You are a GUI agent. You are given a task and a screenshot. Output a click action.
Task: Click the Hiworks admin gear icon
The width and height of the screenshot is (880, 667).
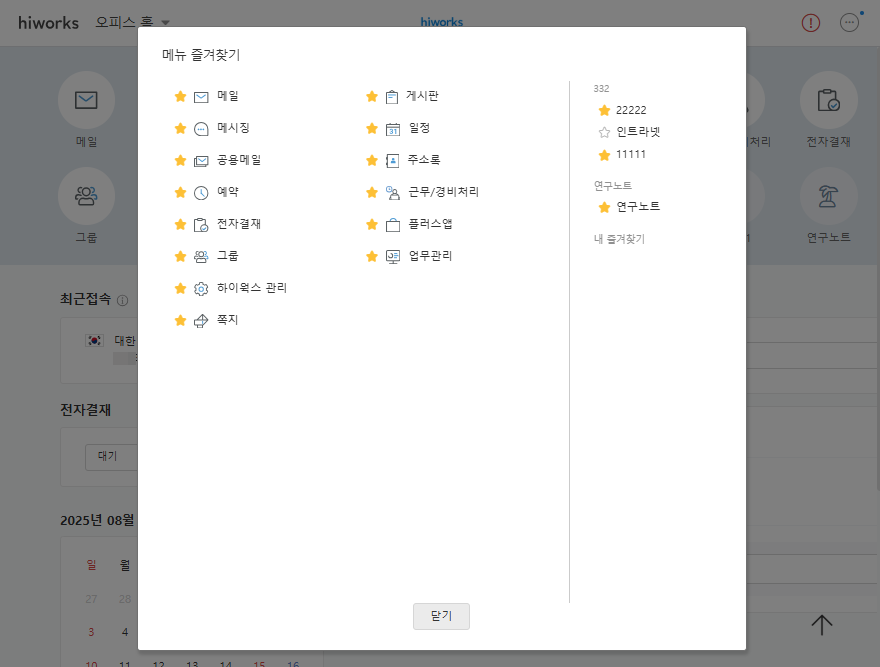pos(201,289)
